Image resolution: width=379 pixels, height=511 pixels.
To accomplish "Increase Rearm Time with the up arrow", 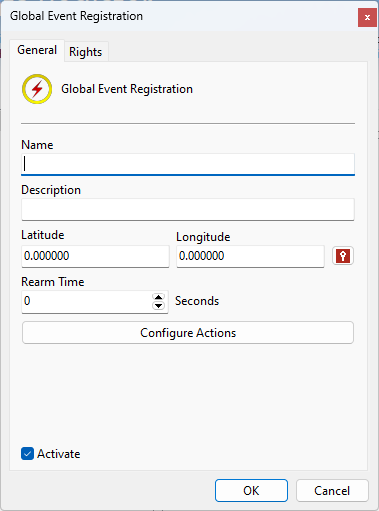I will pos(158,297).
